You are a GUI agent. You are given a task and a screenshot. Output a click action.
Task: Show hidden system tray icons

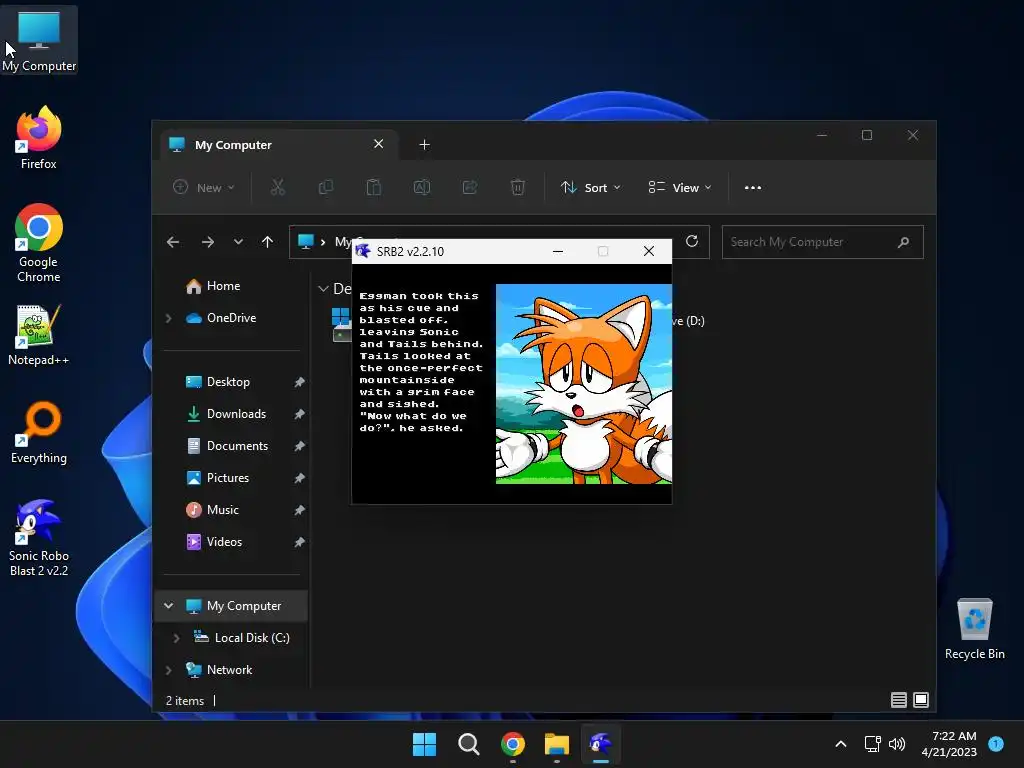coord(841,744)
